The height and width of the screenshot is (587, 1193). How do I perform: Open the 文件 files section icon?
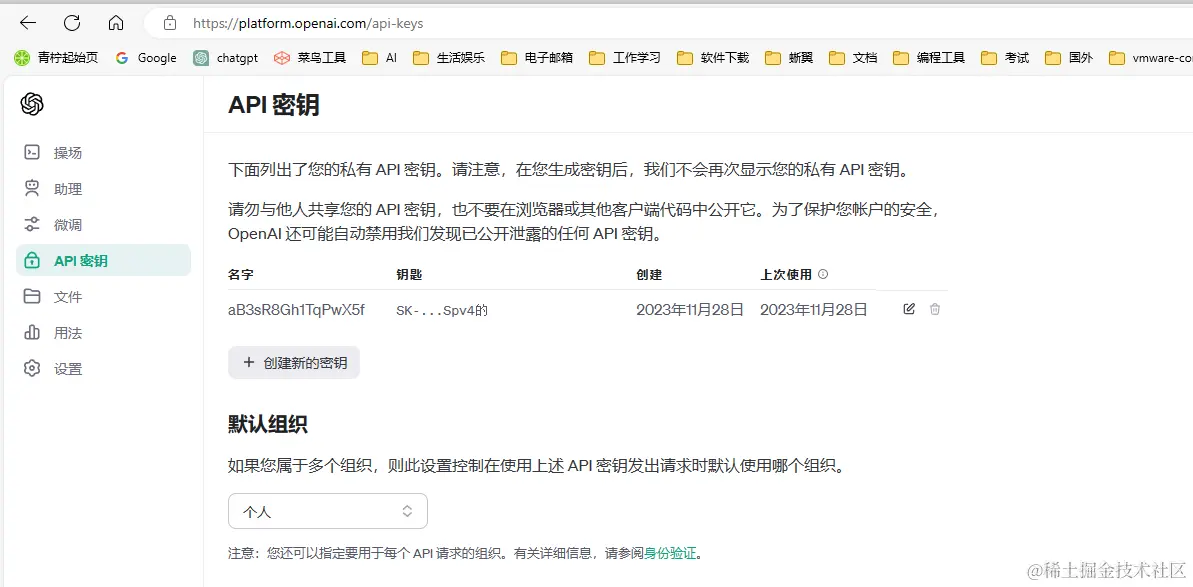pyautogui.click(x=29, y=296)
